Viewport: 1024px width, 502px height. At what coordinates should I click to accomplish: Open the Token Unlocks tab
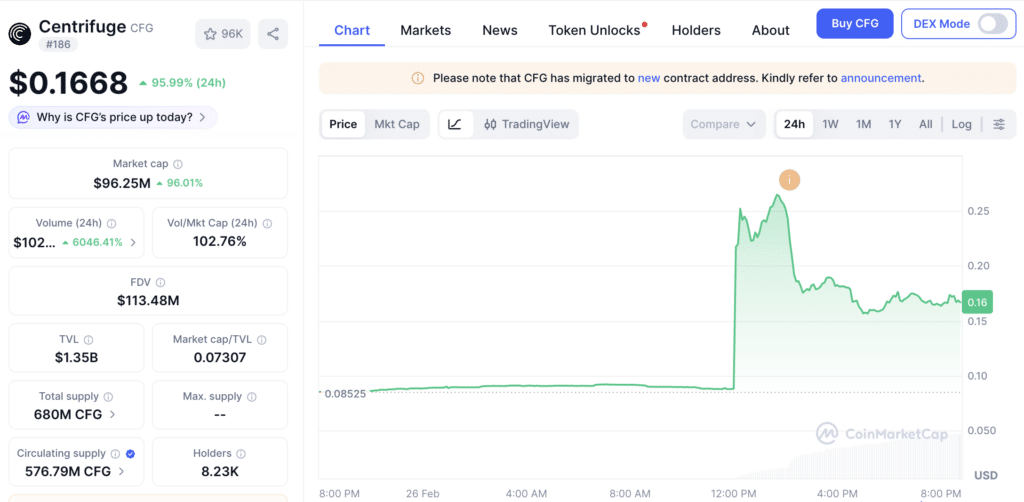click(x=594, y=30)
